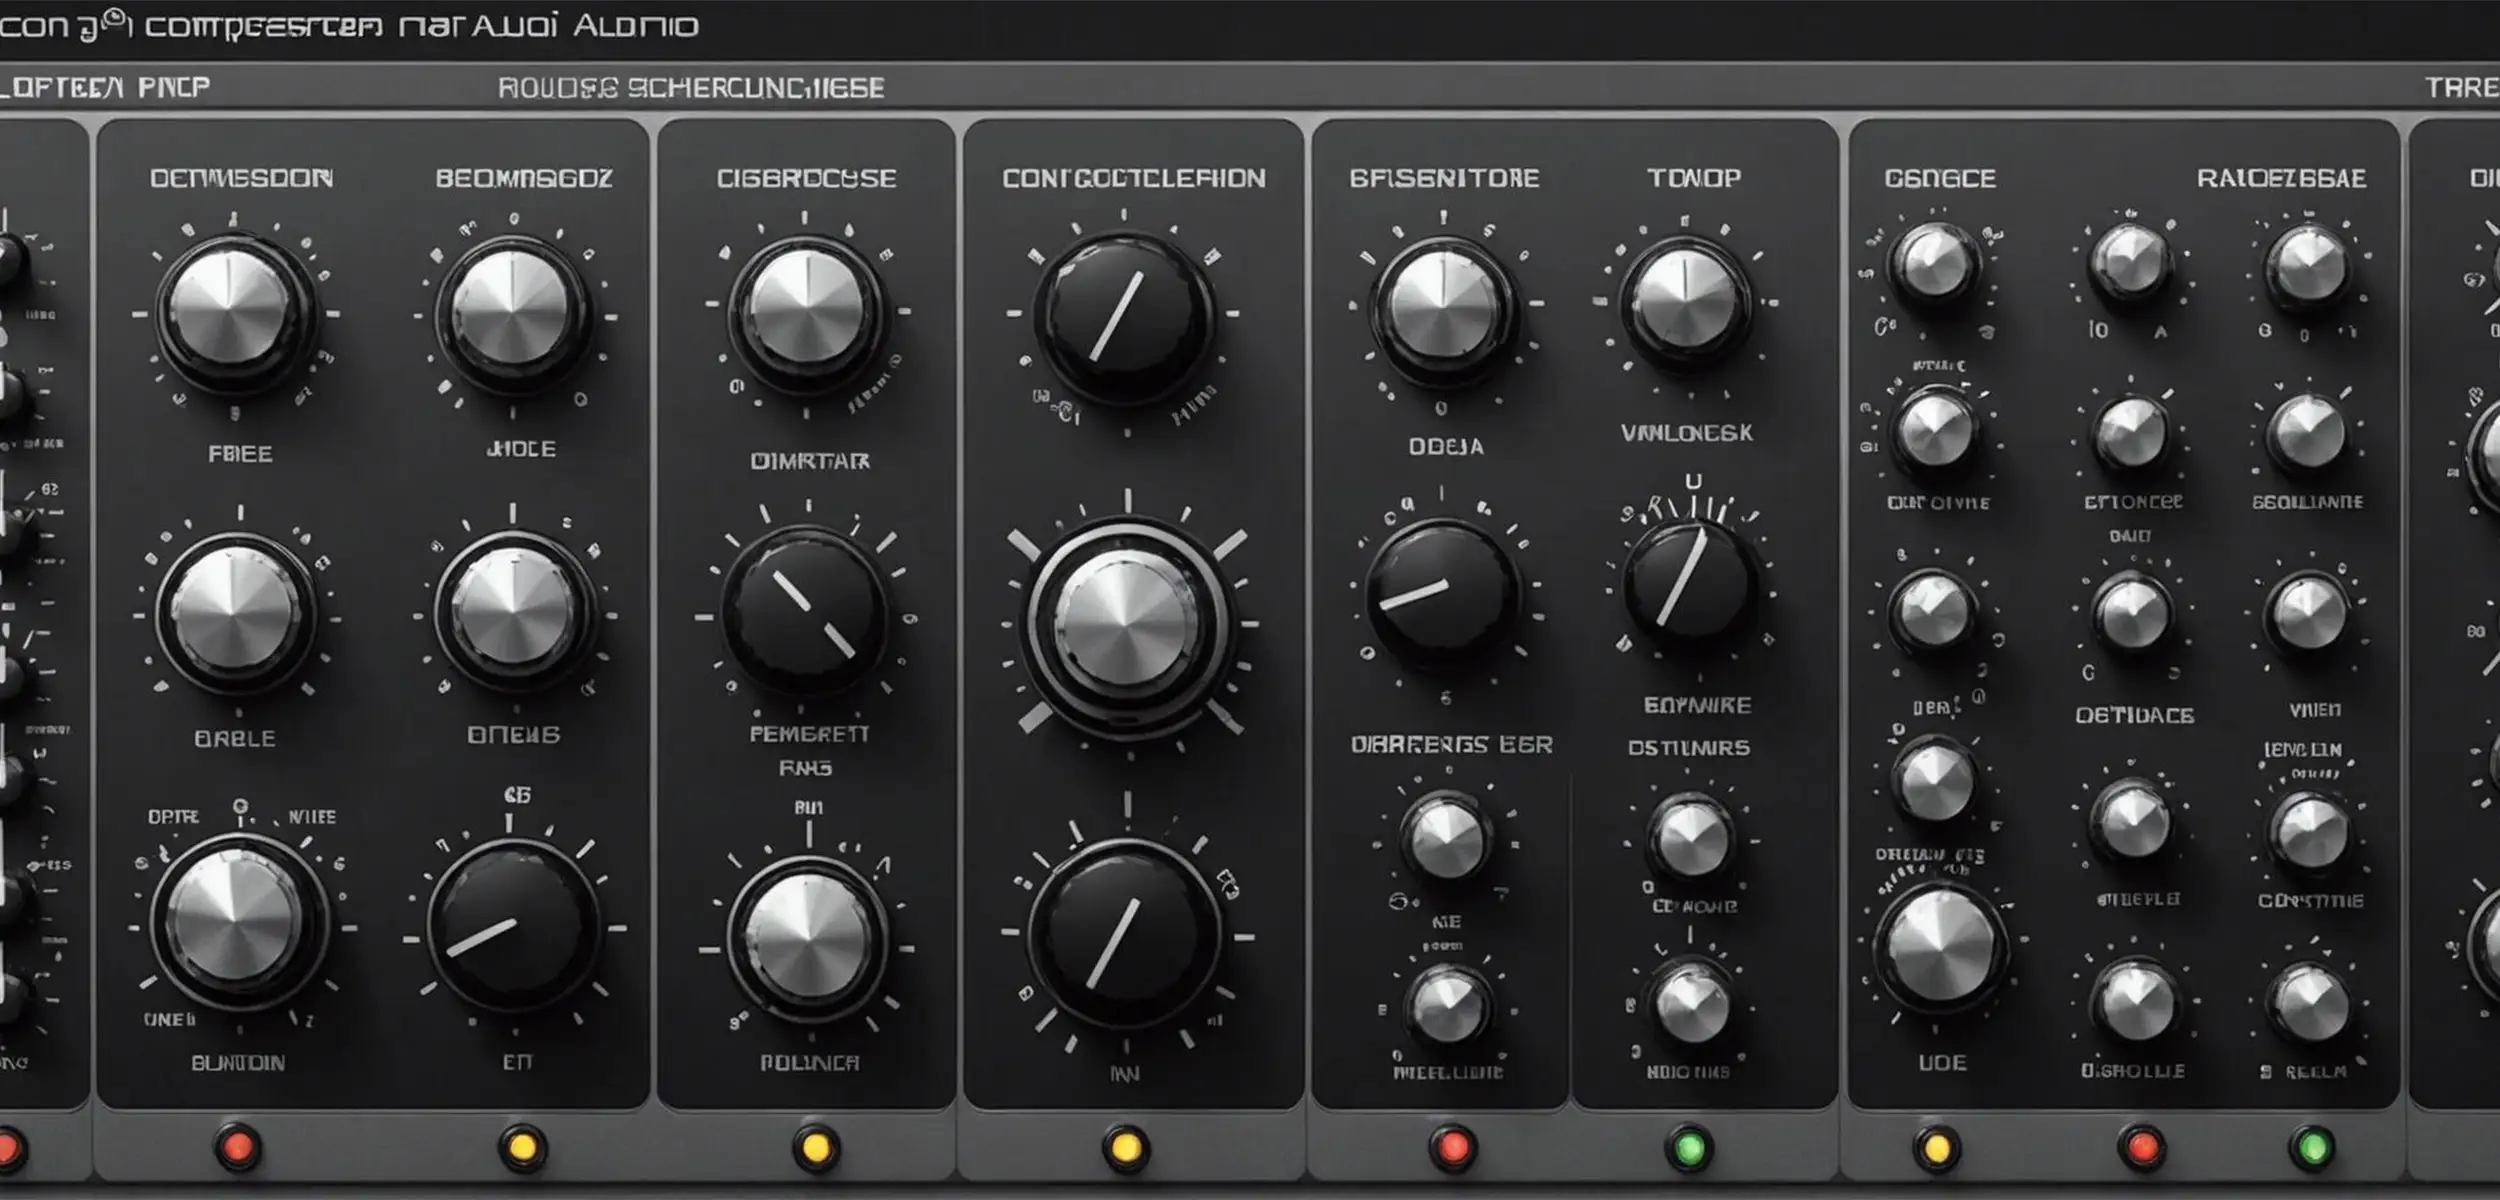Viewport: 2500px width, 1200px height.
Task: Toggle the green LED below the NDIO IIHS column
Action: click(x=1689, y=1147)
